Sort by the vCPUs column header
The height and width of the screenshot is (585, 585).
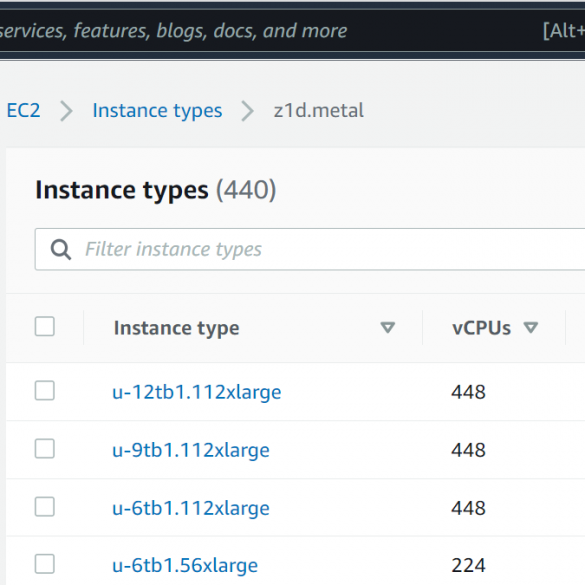481,328
